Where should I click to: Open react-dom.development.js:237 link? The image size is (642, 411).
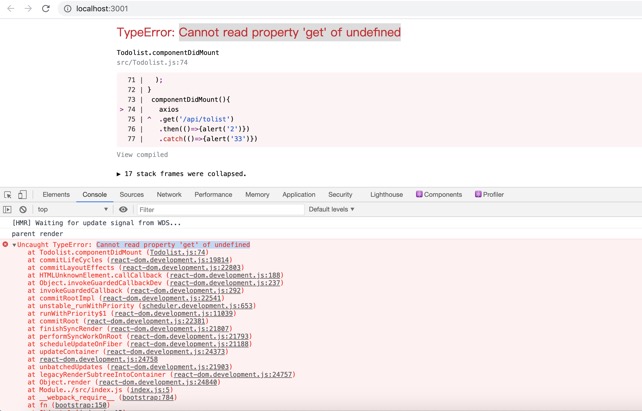point(225,283)
